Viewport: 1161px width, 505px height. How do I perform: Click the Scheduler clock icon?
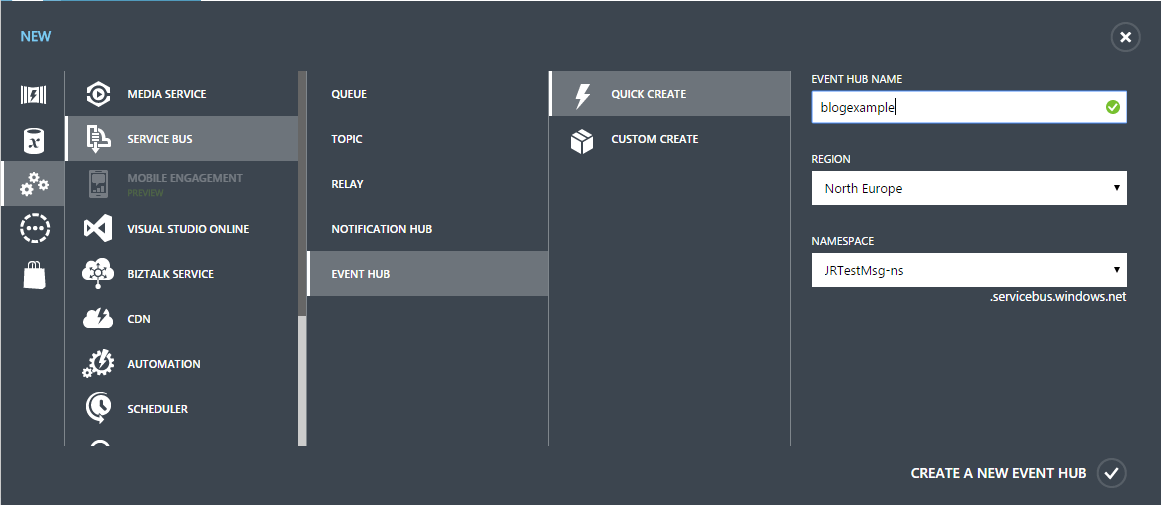tap(98, 409)
